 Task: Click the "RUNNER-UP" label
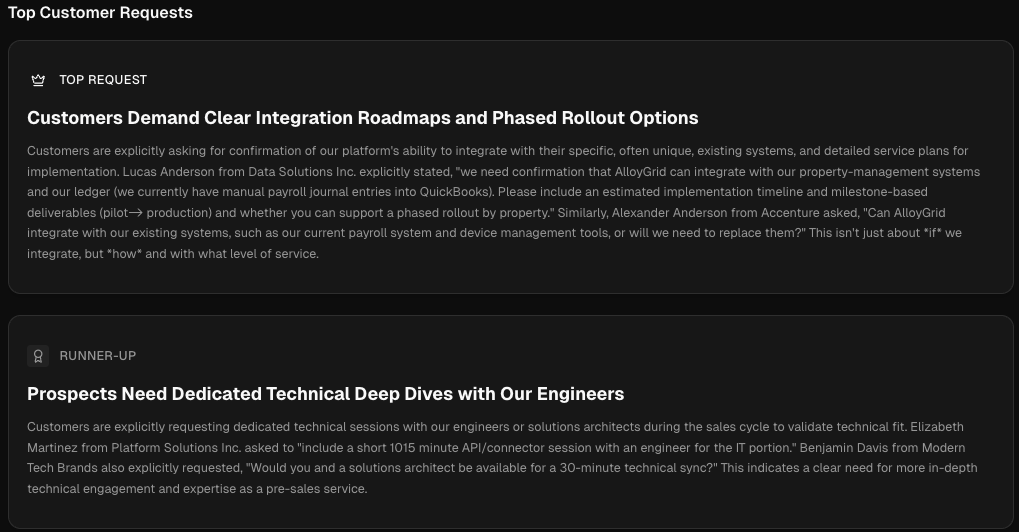click(98, 356)
